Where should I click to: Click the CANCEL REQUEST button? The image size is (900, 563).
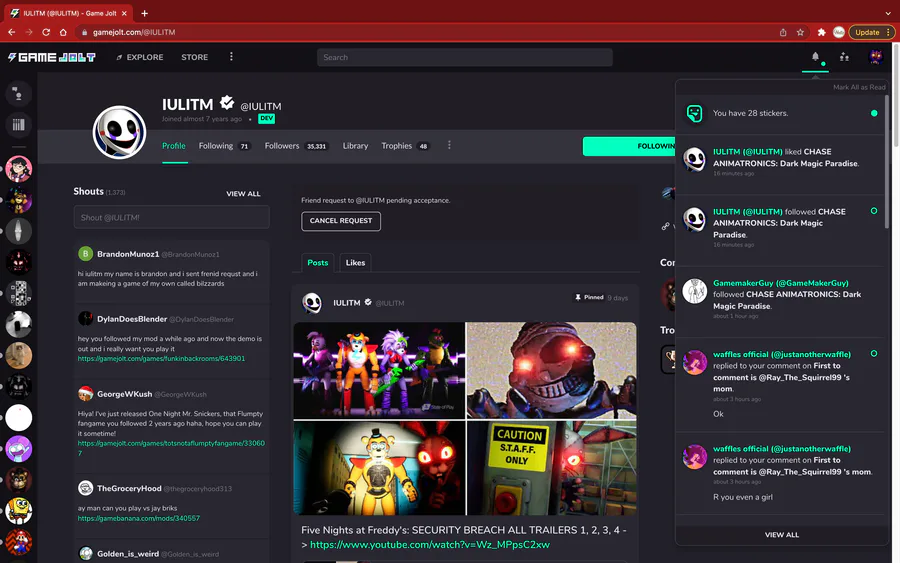[341, 221]
